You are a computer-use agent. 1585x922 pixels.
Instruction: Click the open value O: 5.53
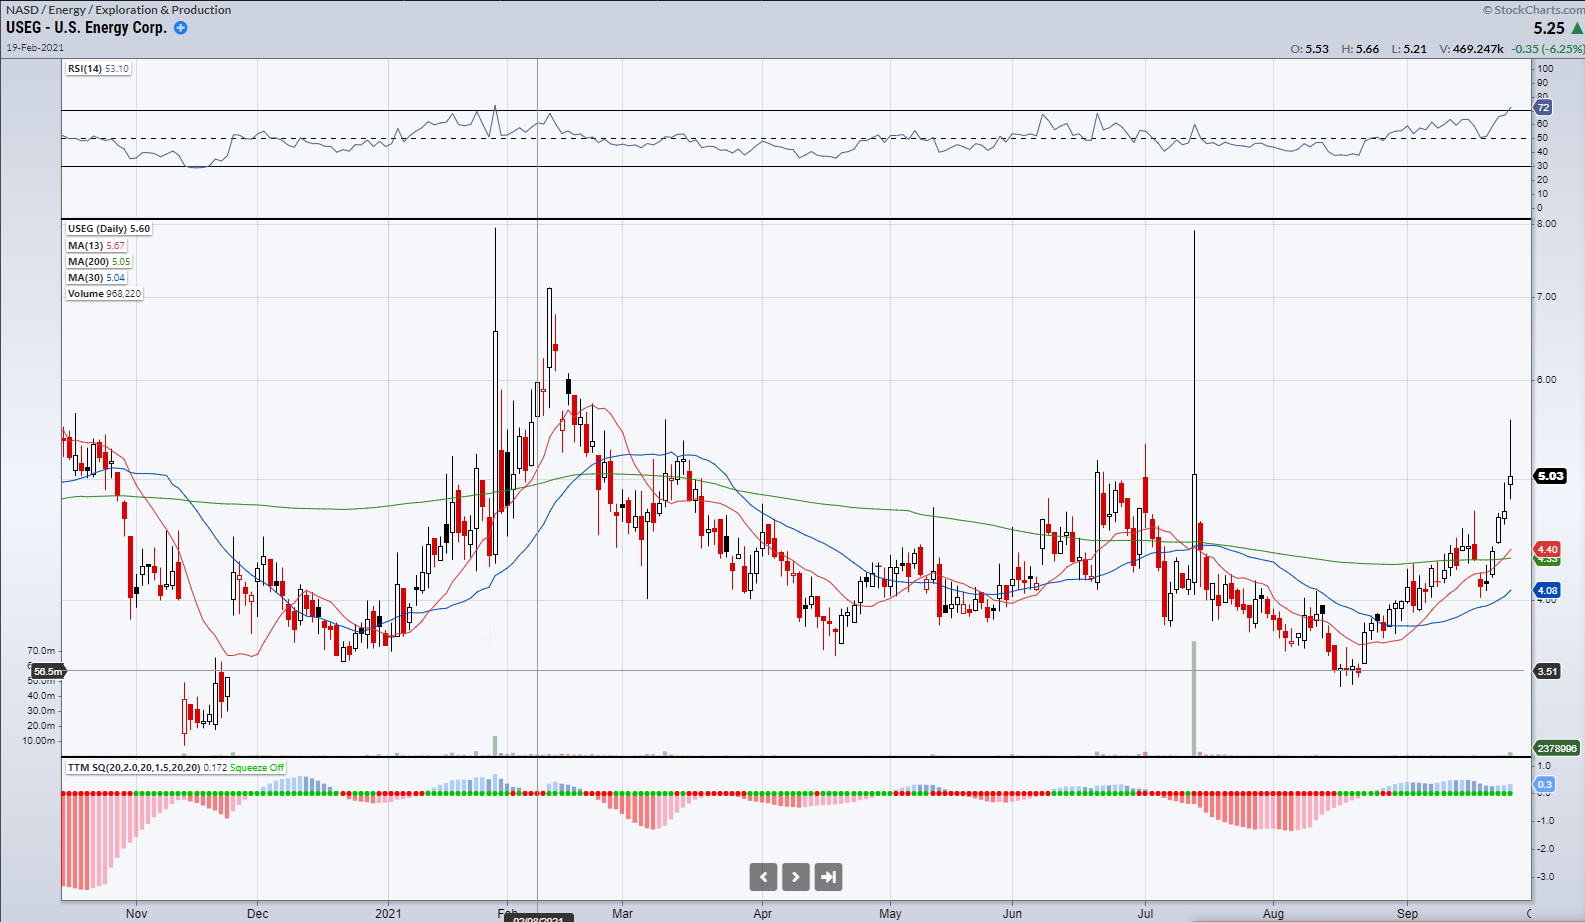pyautogui.click(x=1310, y=48)
